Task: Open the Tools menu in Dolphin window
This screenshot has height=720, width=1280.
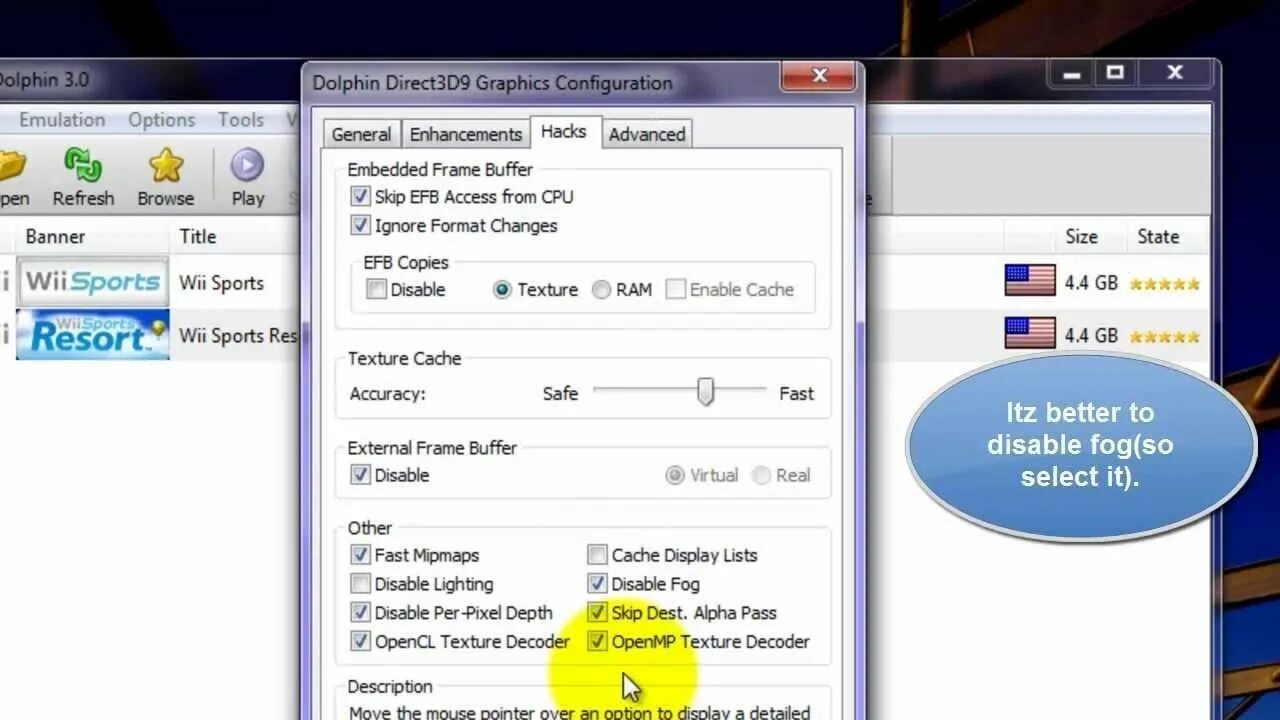Action: coord(241,120)
